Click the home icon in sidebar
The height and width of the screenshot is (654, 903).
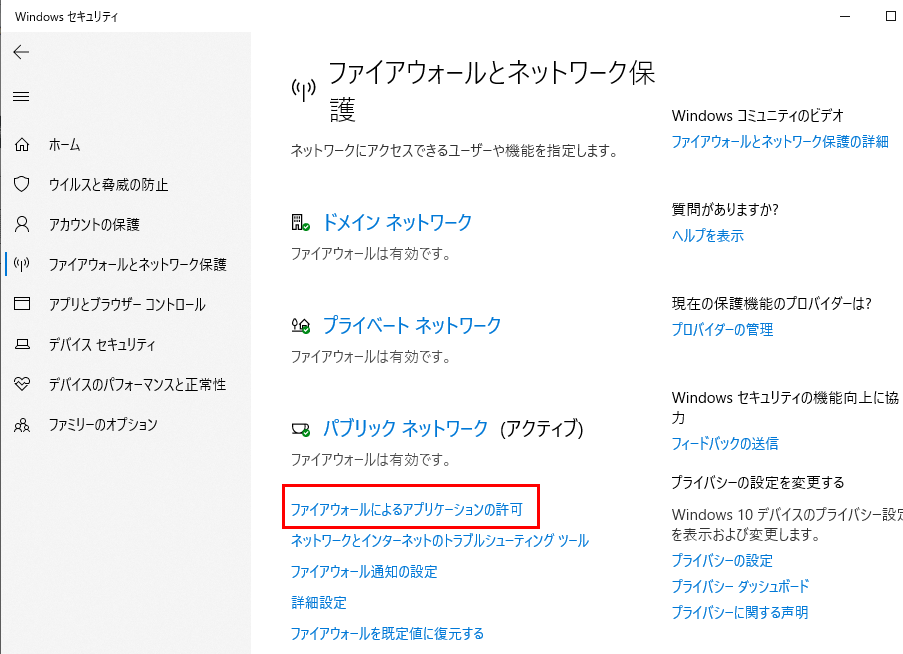(x=22, y=145)
